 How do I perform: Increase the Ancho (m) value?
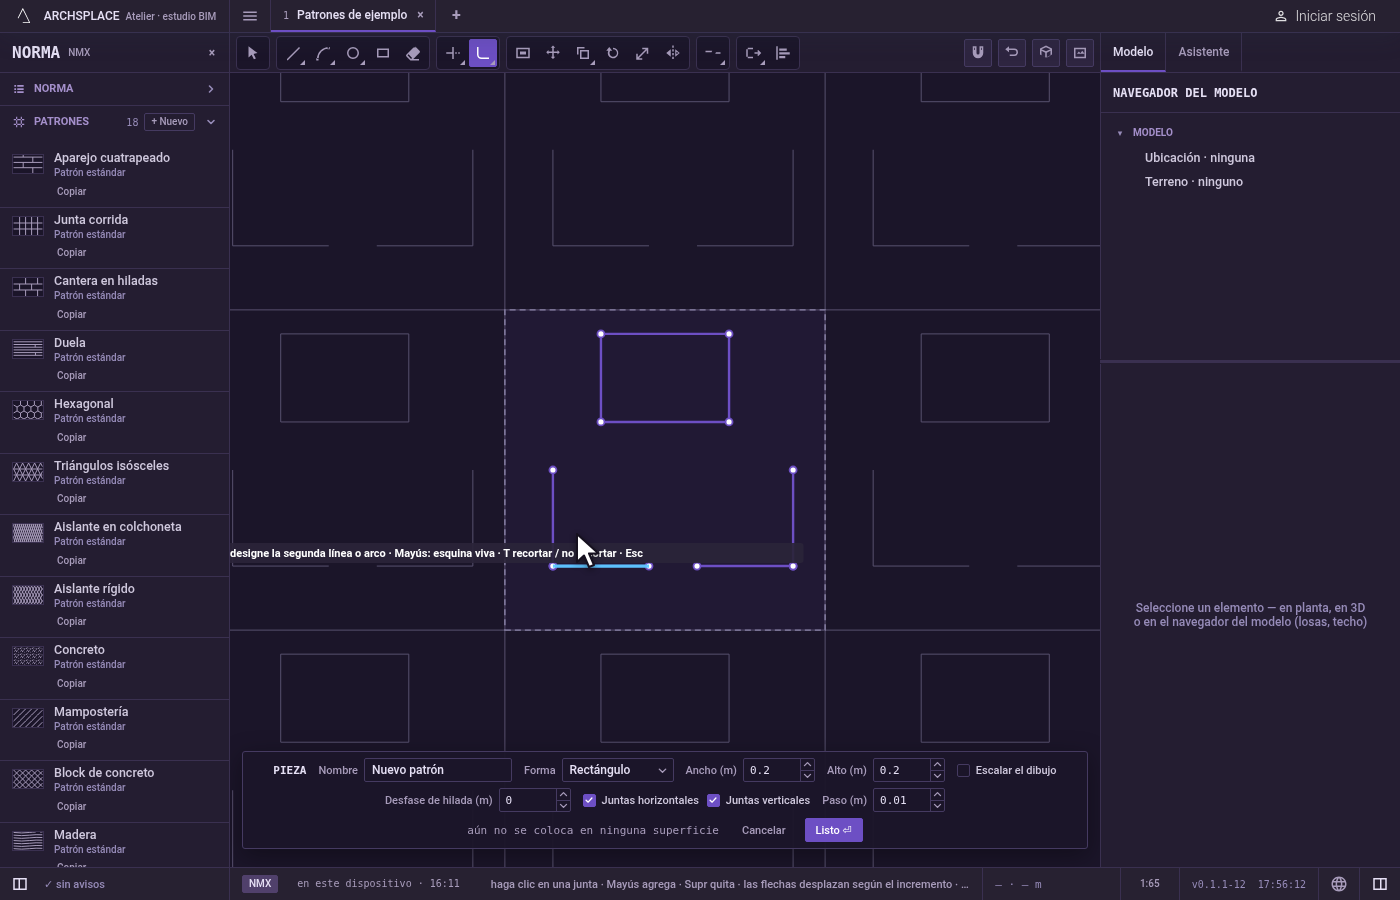tap(807, 765)
